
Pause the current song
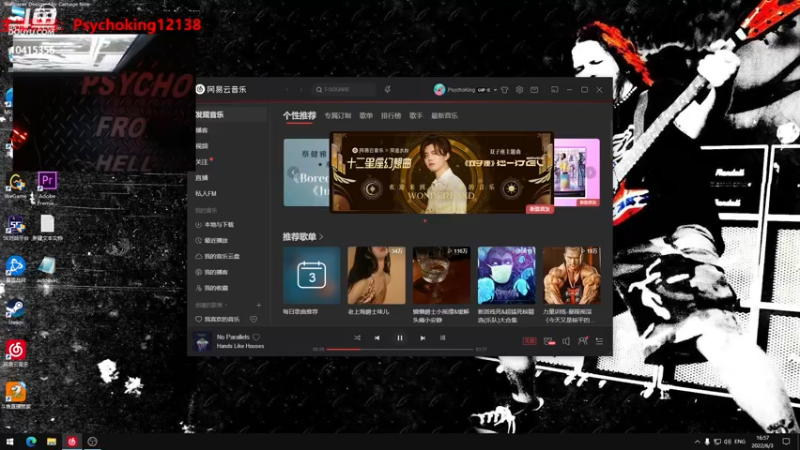pyautogui.click(x=400, y=338)
